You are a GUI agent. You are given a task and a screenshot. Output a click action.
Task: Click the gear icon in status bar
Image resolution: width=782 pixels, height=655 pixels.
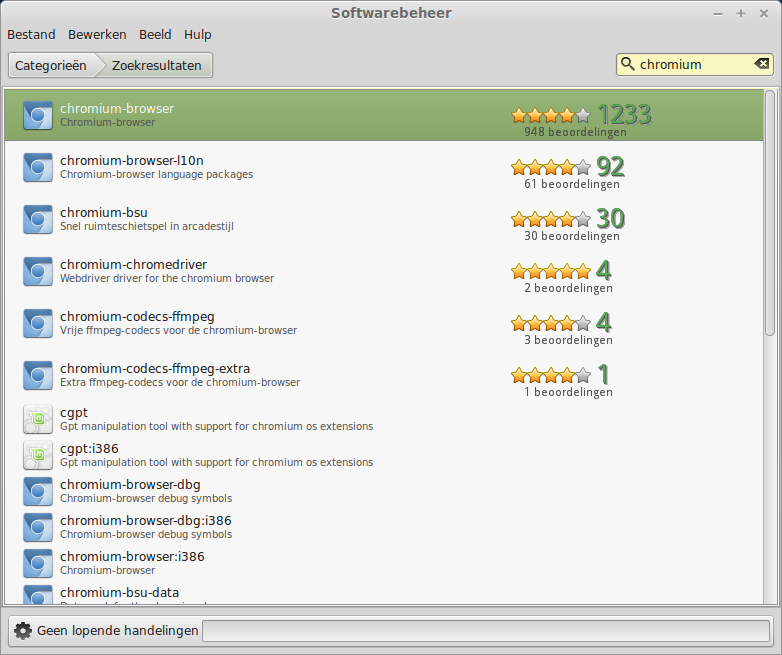22,631
